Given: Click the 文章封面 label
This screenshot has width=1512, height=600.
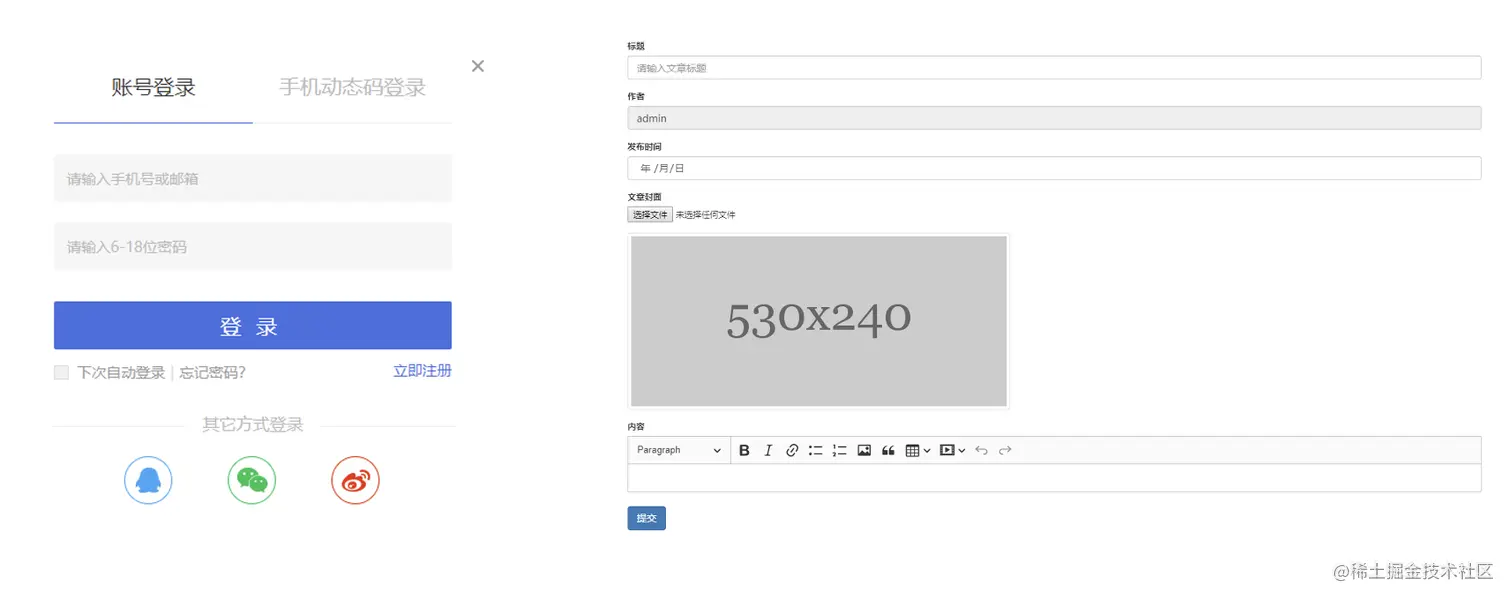Looking at the screenshot, I should point(645,197).
